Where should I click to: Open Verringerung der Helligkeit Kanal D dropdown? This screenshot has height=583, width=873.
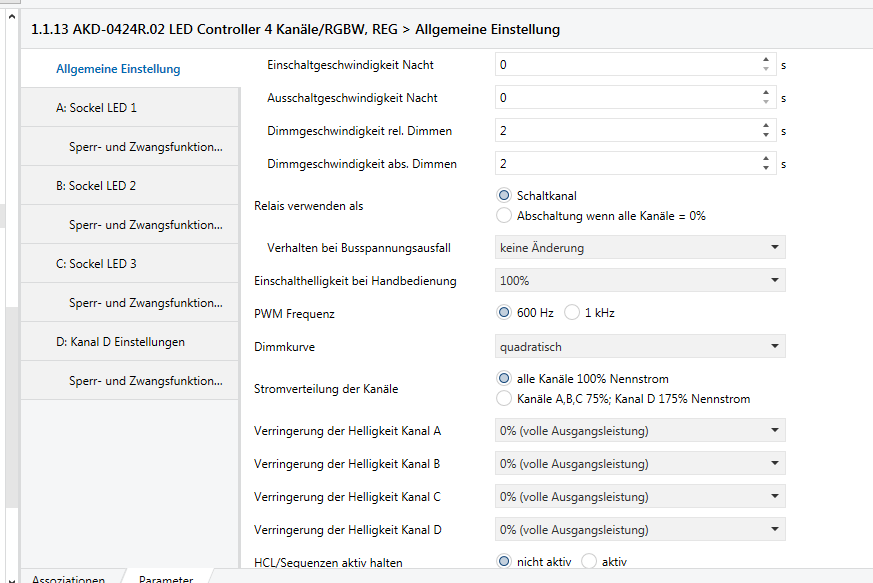(640, 530)
